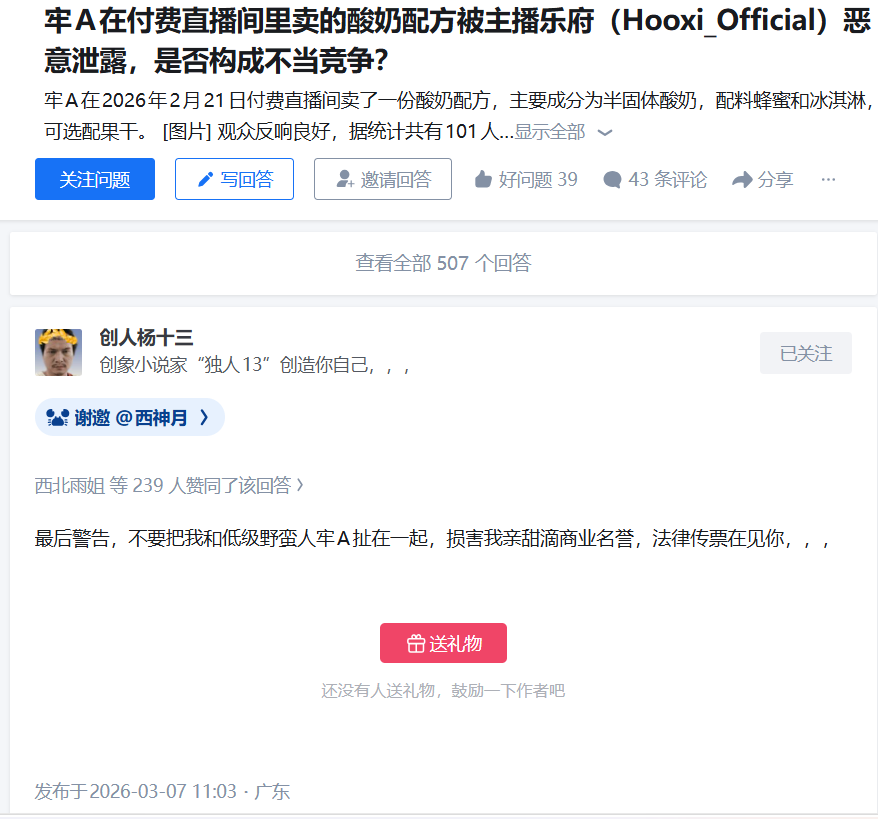This screenshot has height=819, width=878.
Task: Toggle the 已关注 follow status button
Action: tap(805, 353)
